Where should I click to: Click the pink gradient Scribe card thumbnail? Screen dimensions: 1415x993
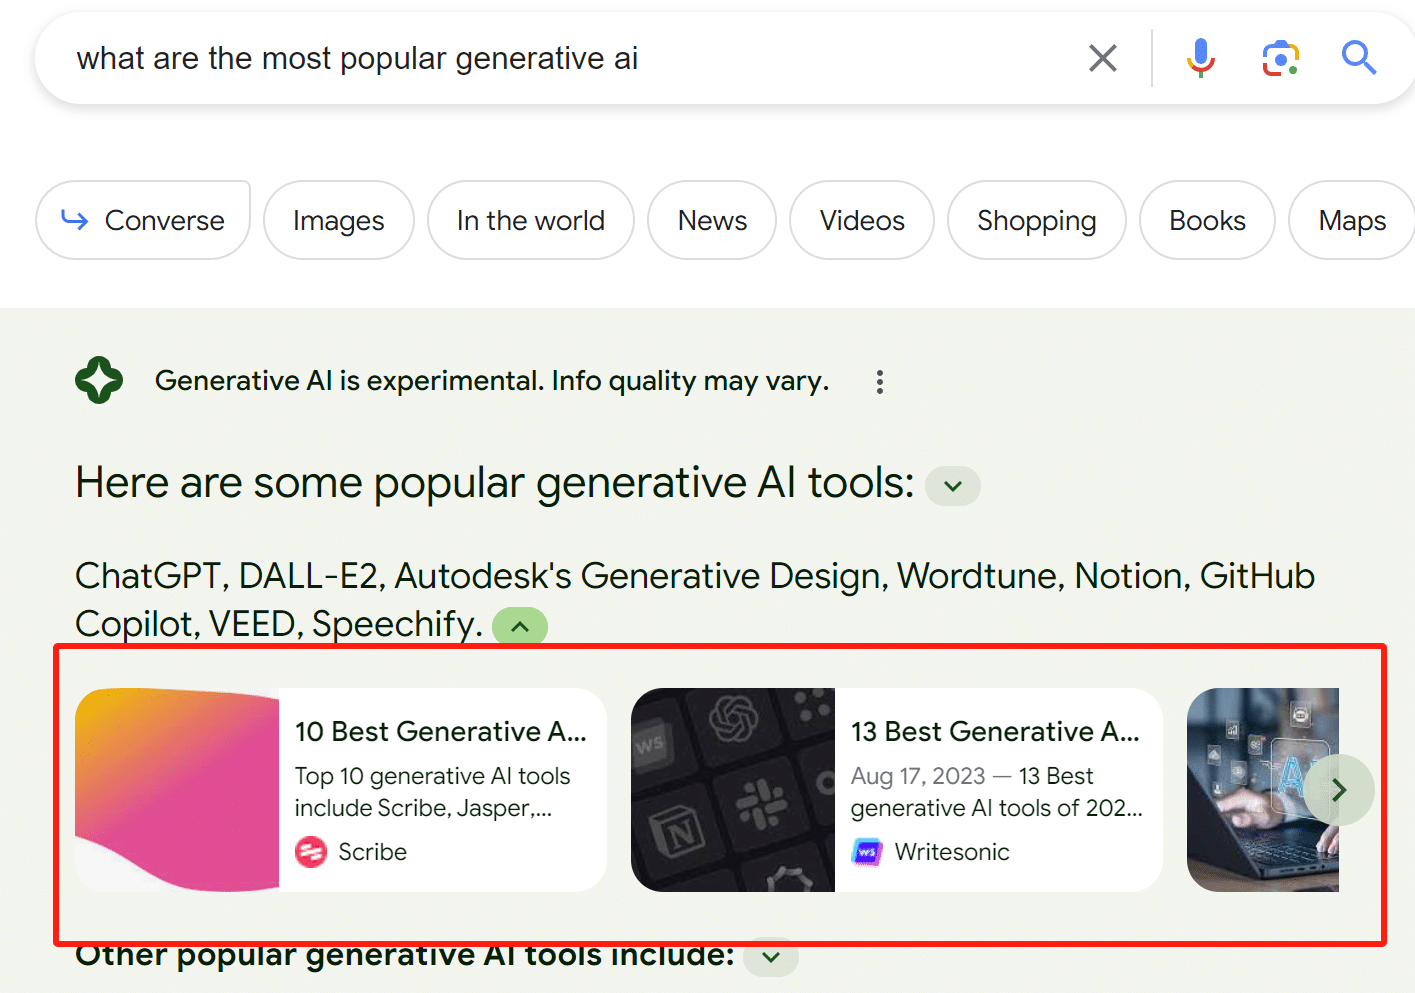click(177, 790)
